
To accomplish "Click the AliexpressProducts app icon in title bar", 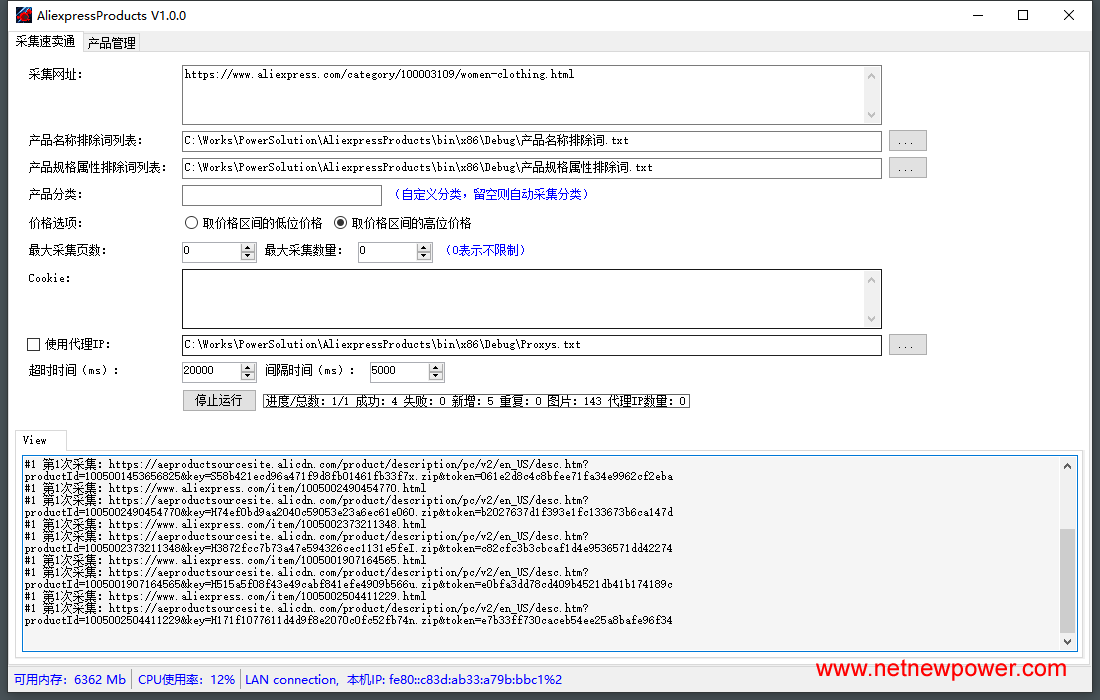I will click(23, 16).
